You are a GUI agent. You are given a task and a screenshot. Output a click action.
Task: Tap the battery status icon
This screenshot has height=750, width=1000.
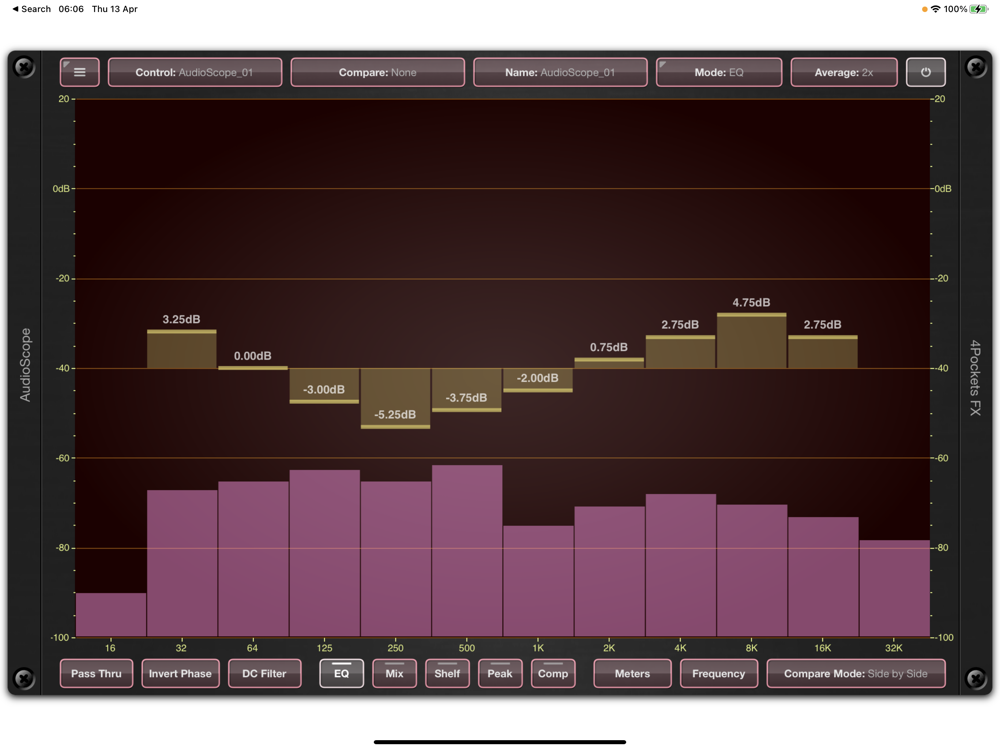click(x=979, y=9)
